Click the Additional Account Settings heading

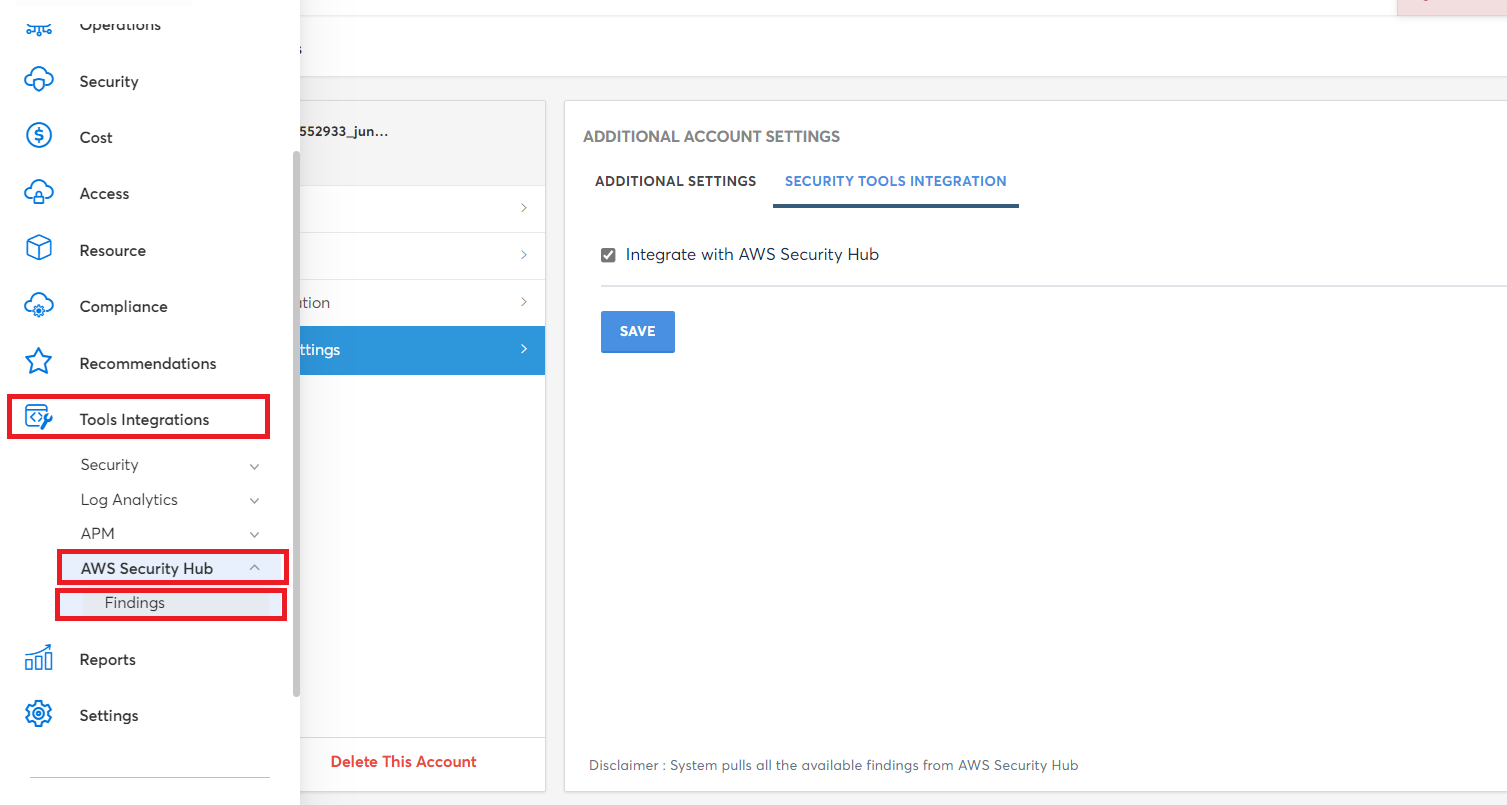coord(711,136)
